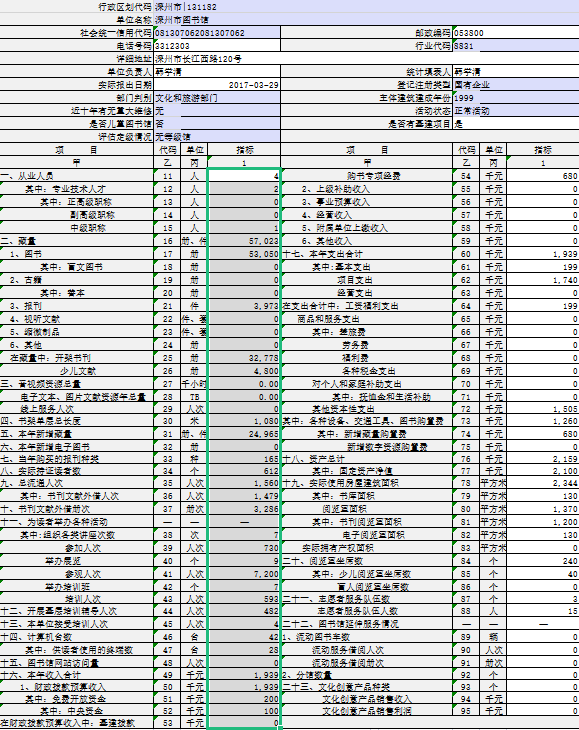
Task: Select the 开架书刊 value 32,778
Action: coord(244,358)
